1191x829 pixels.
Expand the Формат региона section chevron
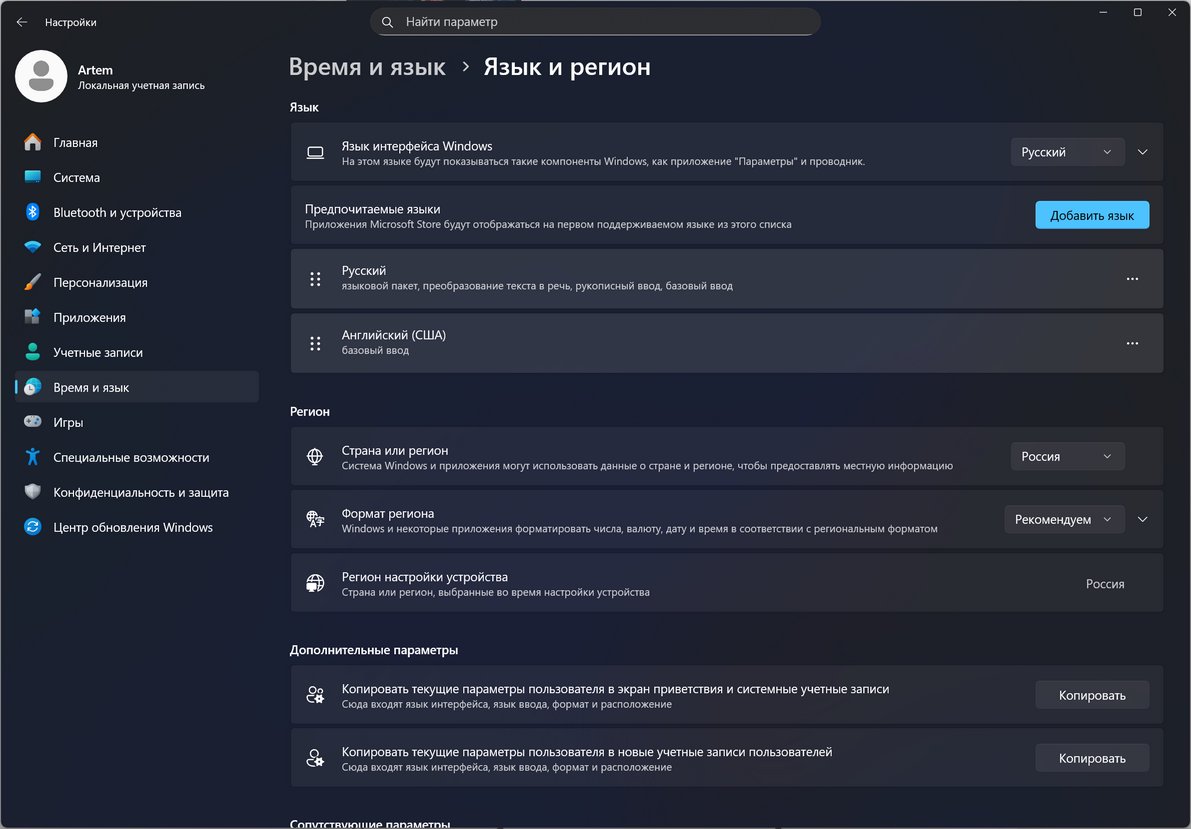coord(1142,519)
